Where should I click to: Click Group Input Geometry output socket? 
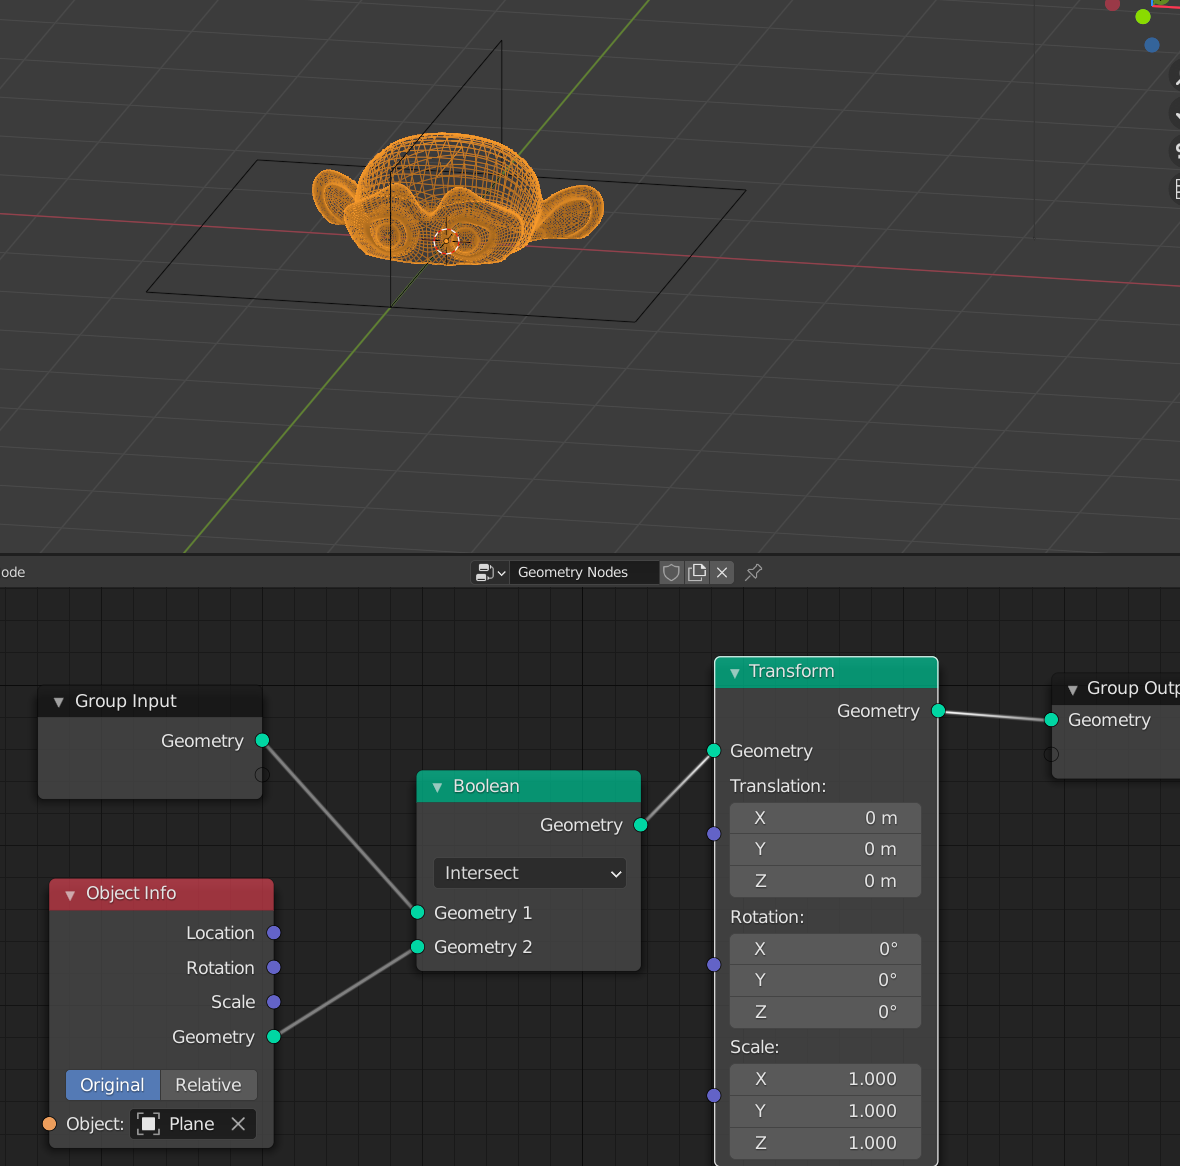coord(263,741)
